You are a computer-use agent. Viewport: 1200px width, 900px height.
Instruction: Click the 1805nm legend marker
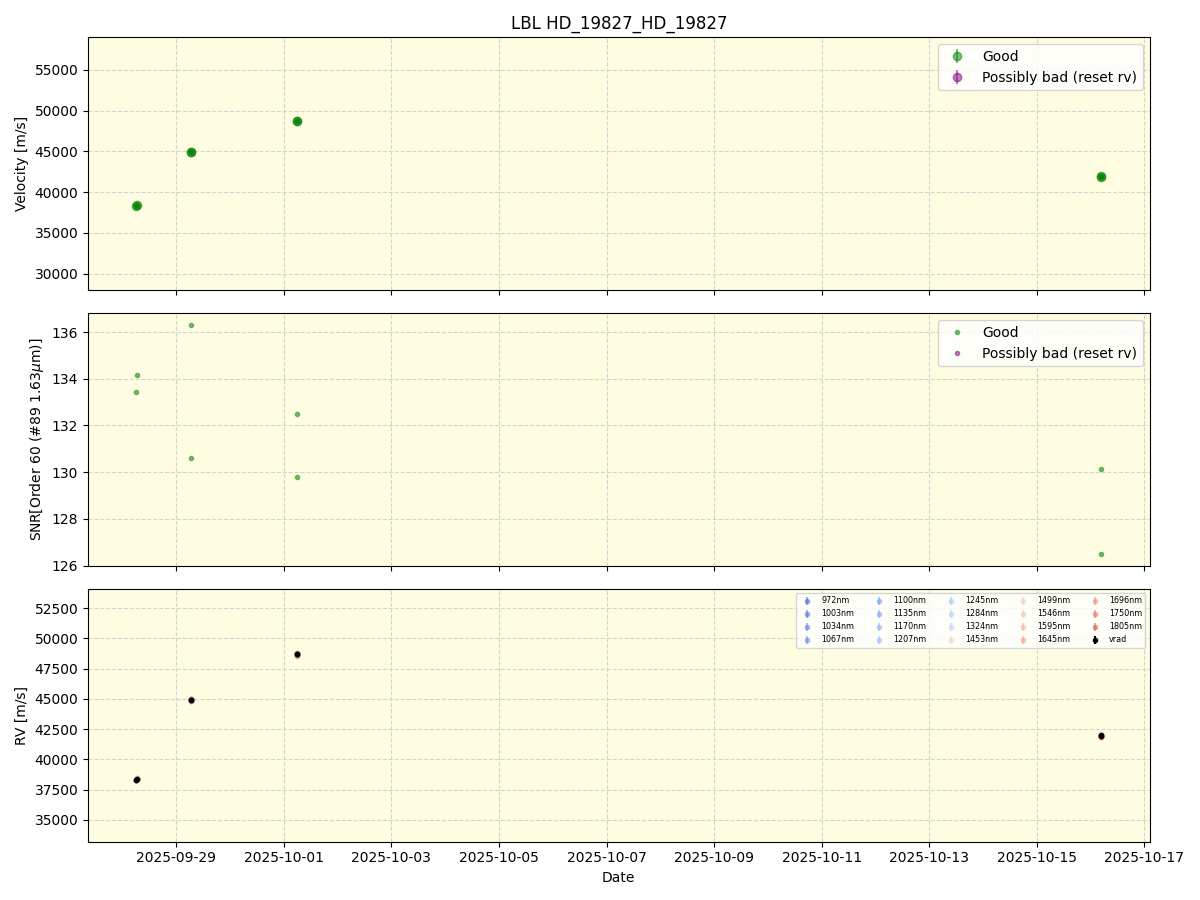1095,627
